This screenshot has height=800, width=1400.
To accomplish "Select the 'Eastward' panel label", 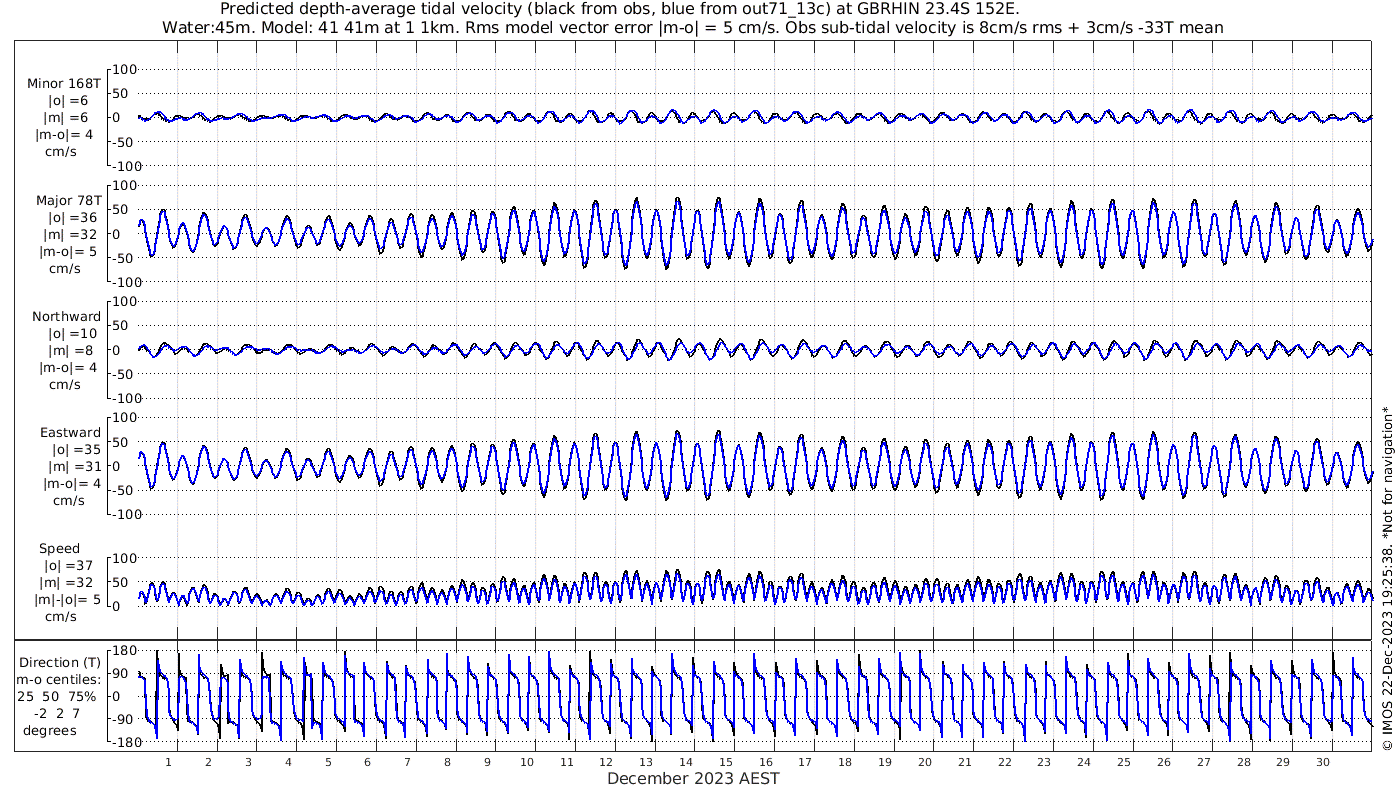I will tap(70, 433).
